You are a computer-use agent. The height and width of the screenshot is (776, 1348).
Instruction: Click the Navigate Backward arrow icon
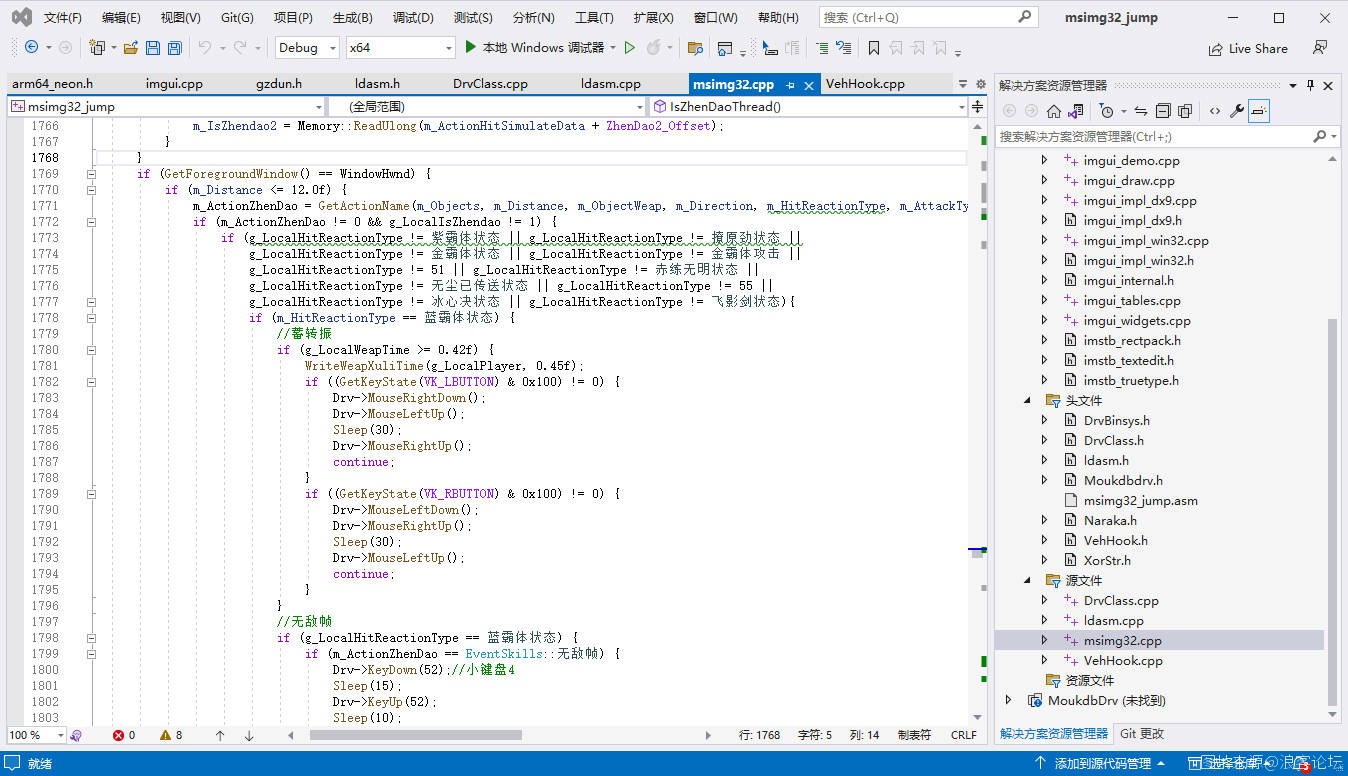click(32, 47)
